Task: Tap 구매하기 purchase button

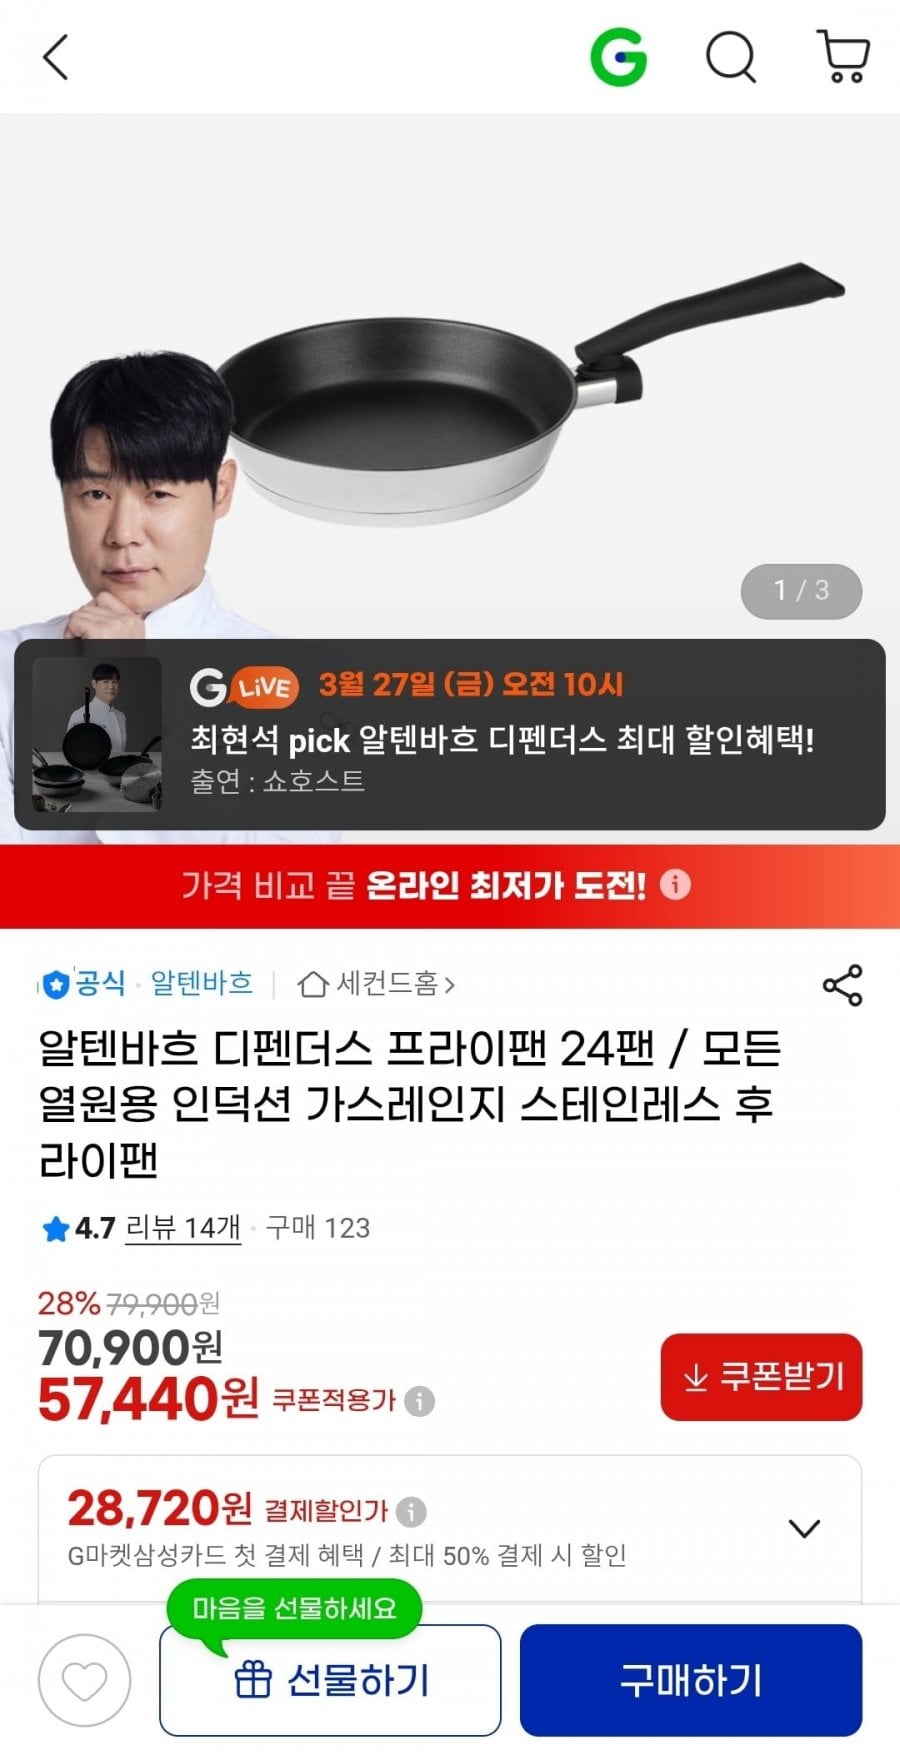Action: pos(691,1680)
